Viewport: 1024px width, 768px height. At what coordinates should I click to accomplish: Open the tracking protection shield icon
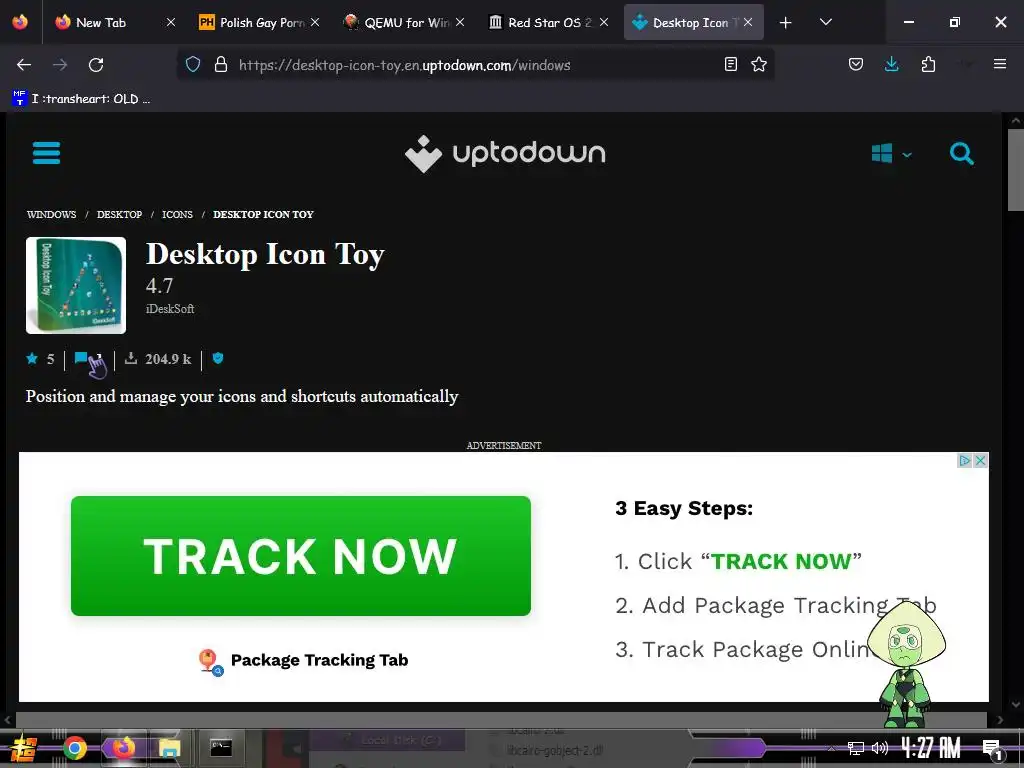pyautogui.click(x=193, y=65)
